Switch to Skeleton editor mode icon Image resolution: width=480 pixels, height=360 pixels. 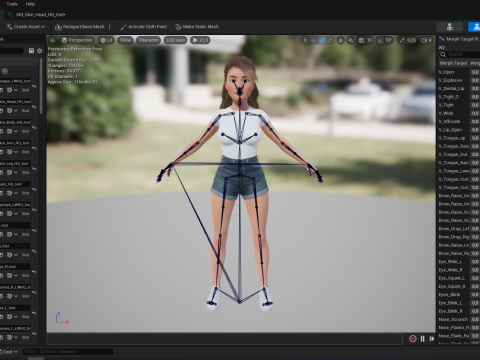coord(450,27)
